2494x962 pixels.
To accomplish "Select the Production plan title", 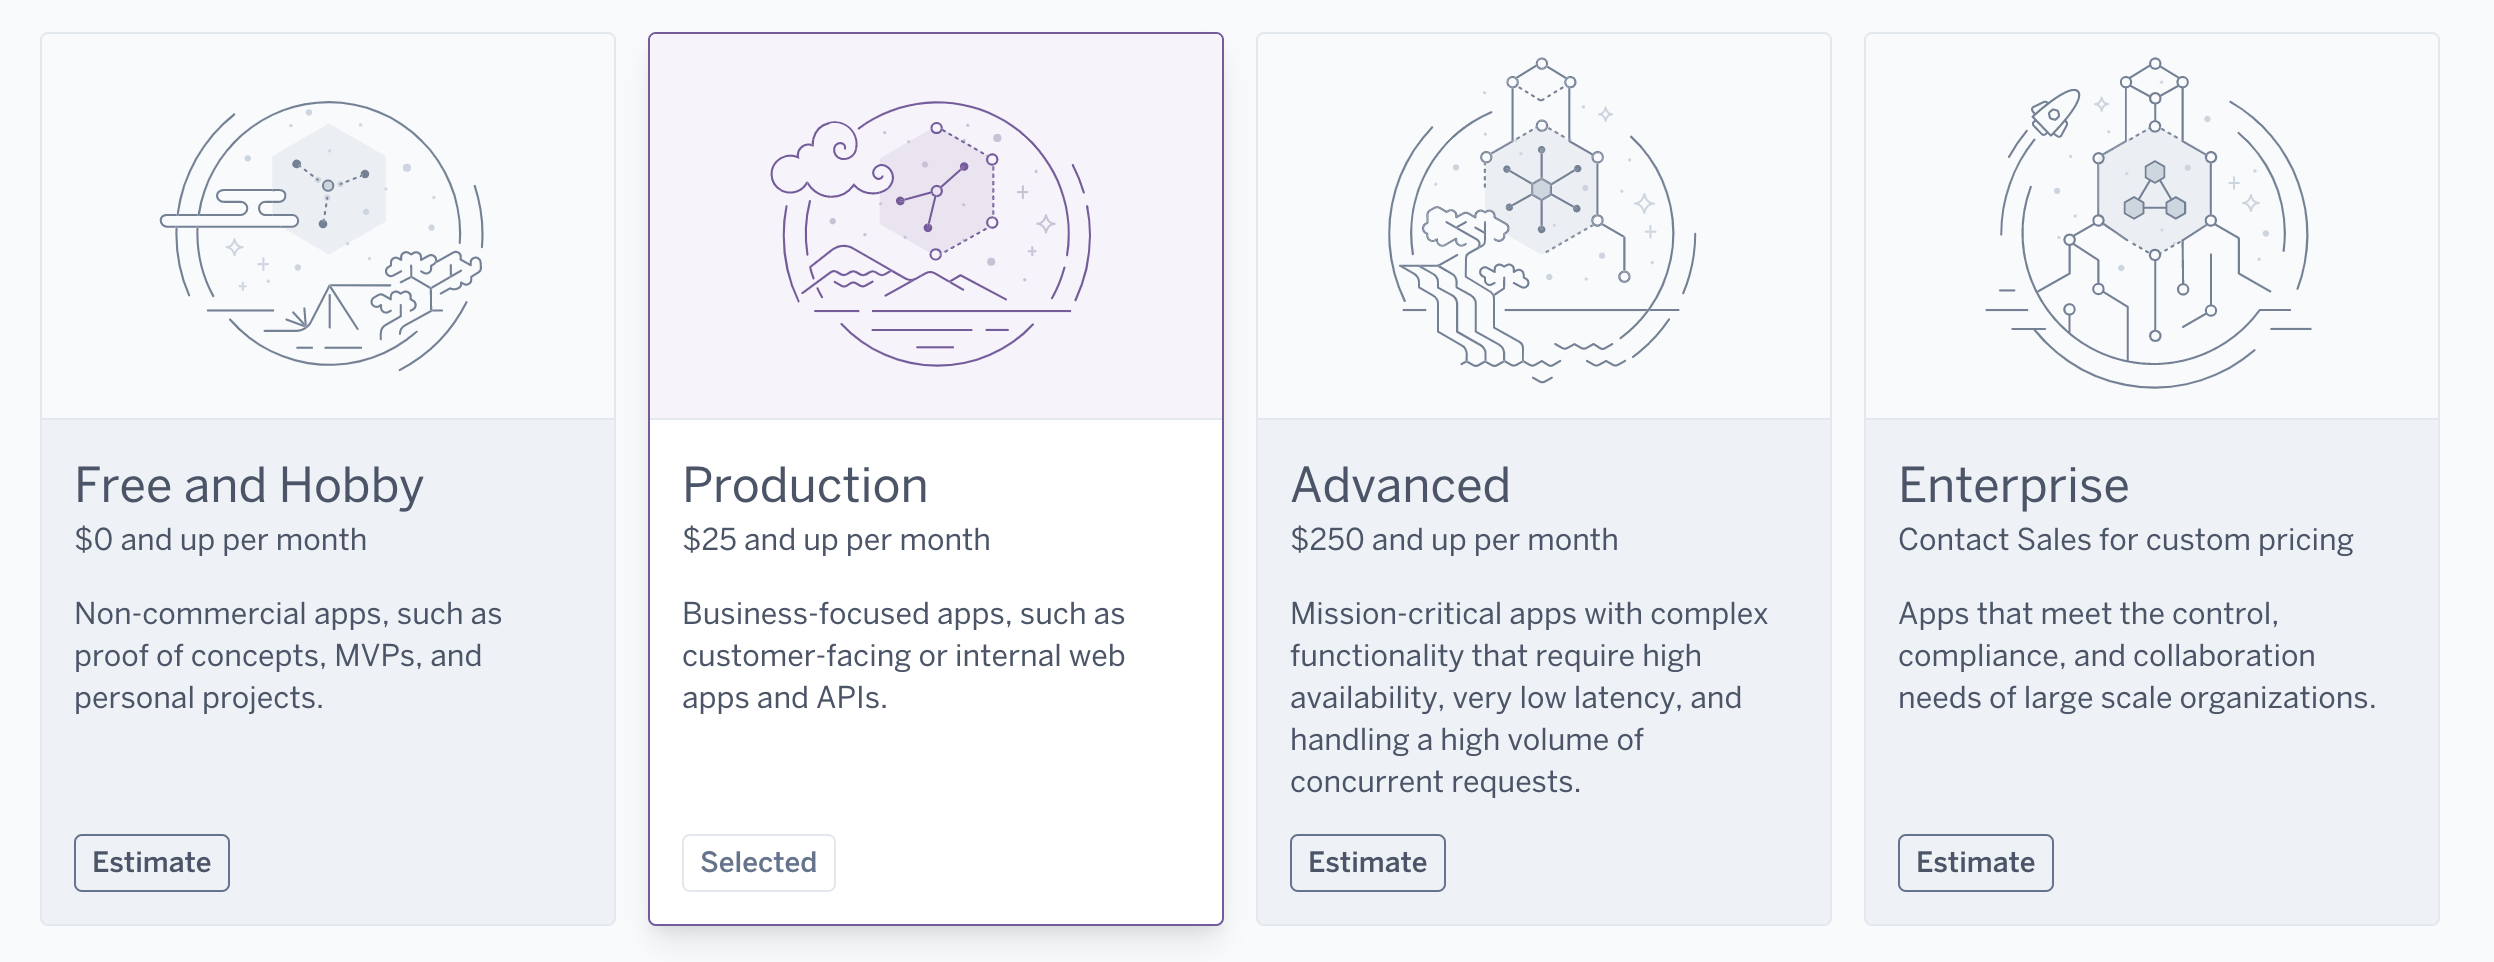I will coord(805,486).
